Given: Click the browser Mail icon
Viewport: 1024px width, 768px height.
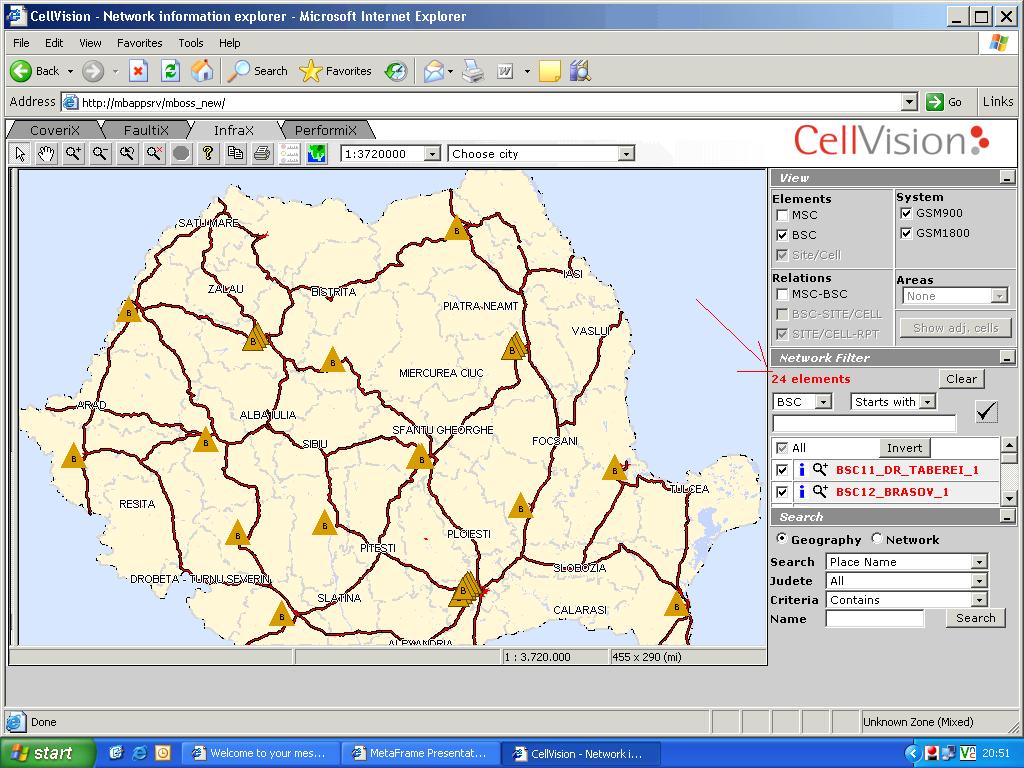Looking at the screenshot, I should tap(434, 71).
